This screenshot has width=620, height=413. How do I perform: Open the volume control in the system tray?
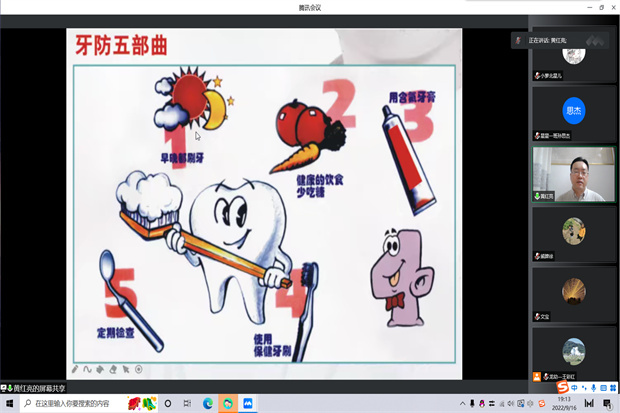pyautogui.click(x=511, y=404)
